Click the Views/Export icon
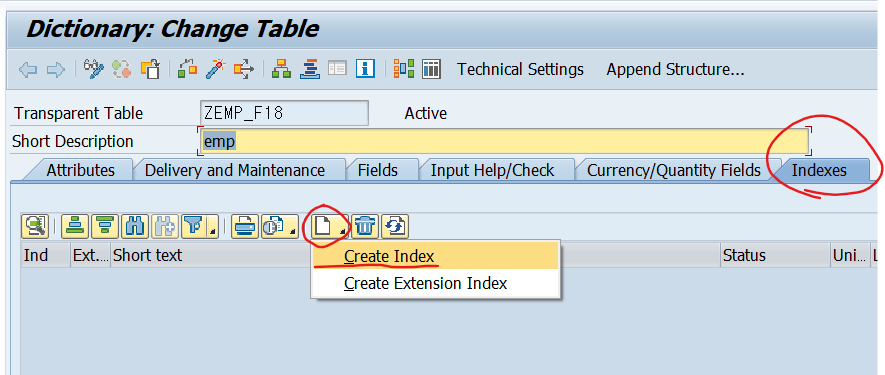 point(273,226)
